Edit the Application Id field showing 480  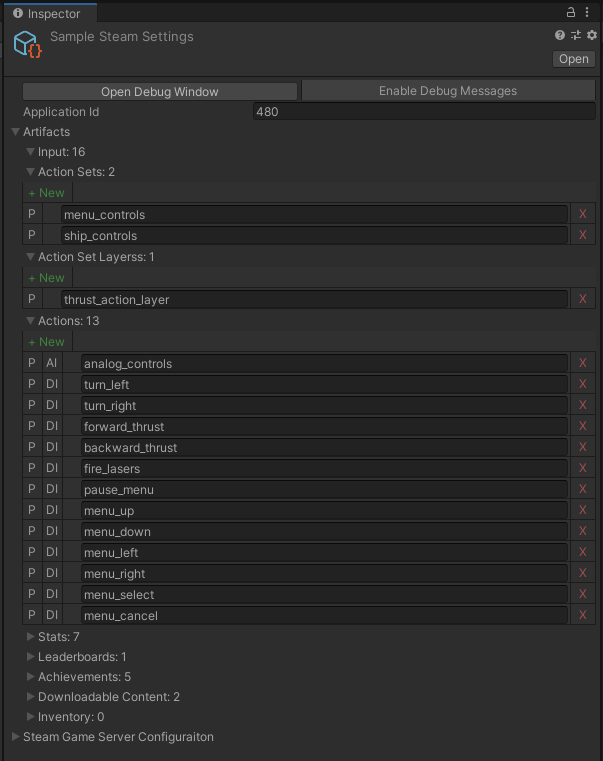coord(424,112)
